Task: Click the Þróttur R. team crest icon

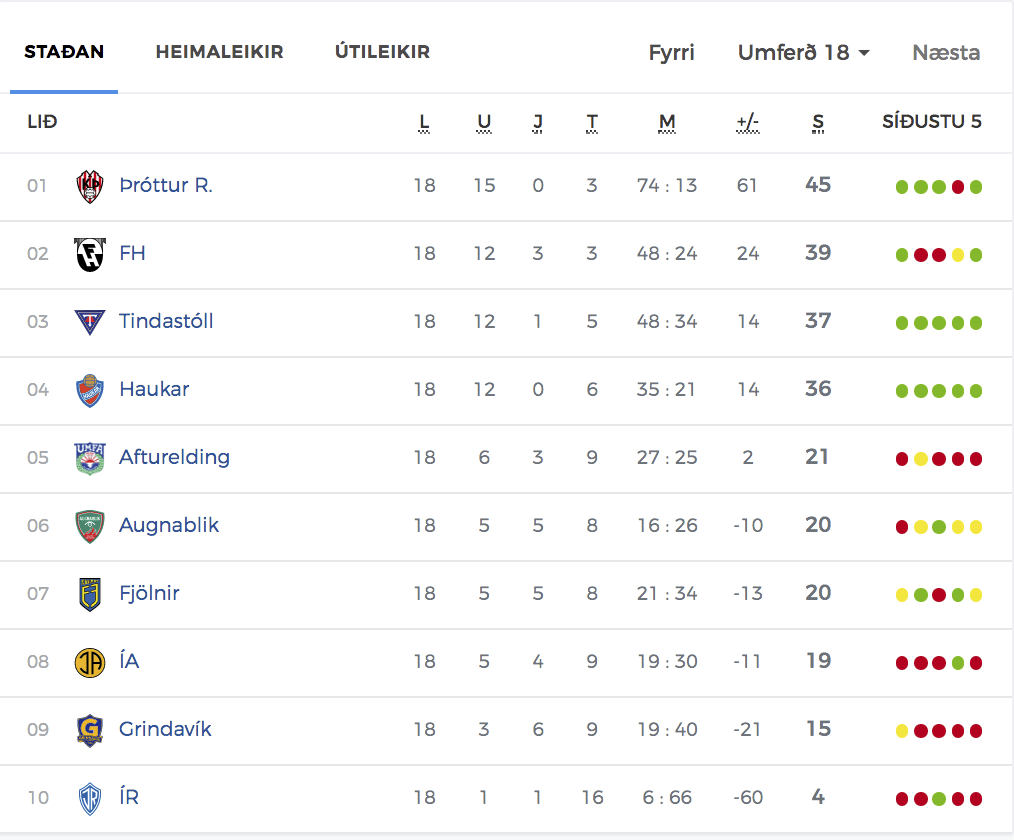Action: [x=90, y=186]
